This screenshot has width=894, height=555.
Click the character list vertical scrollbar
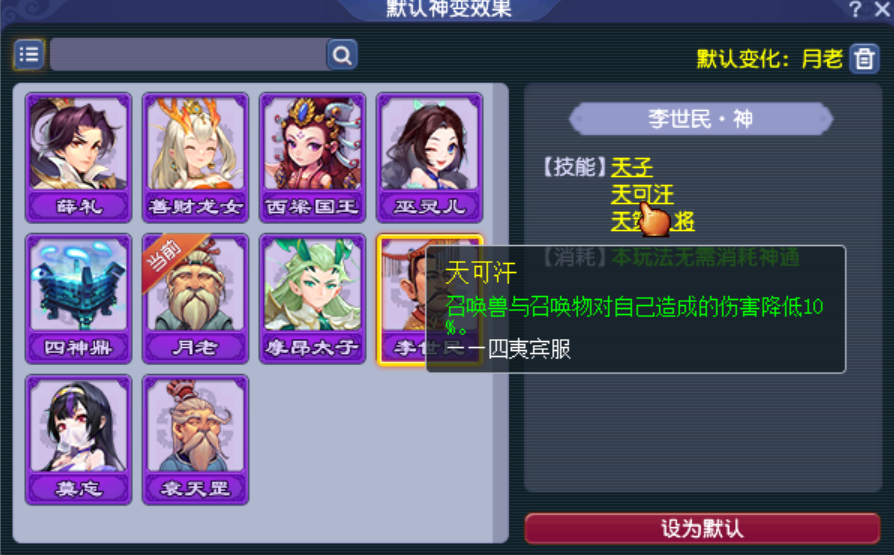(501, 313)
